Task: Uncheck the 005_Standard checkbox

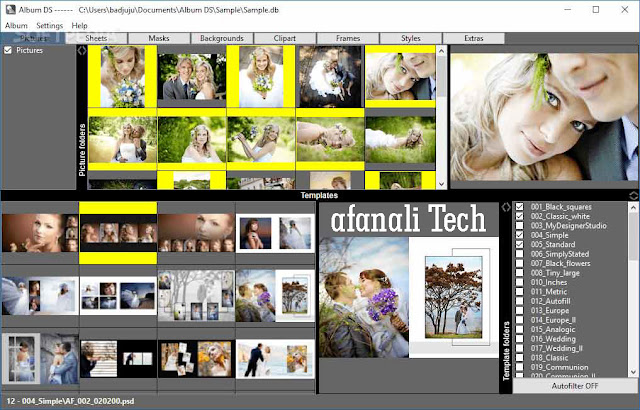Action: point(519,244)
